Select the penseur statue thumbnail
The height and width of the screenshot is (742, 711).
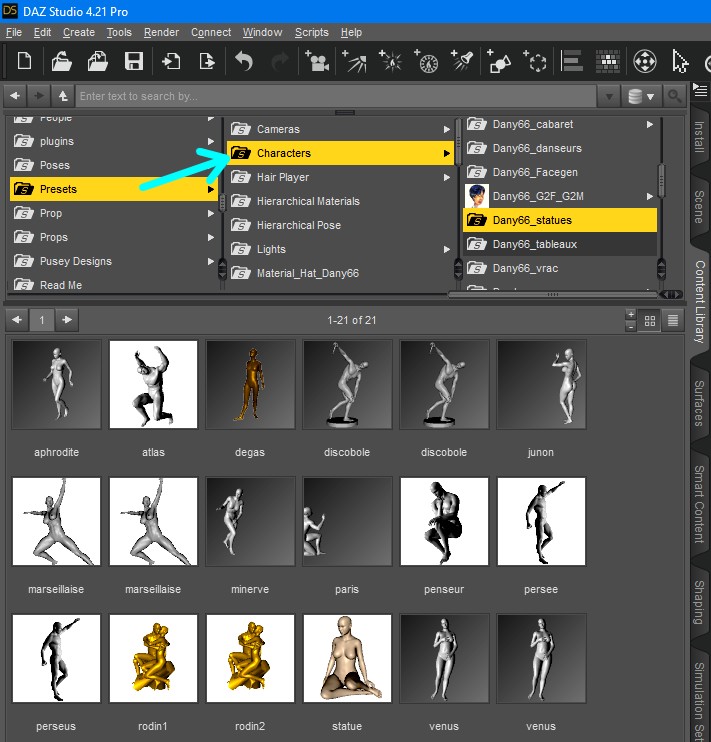[x=444, y=521]
